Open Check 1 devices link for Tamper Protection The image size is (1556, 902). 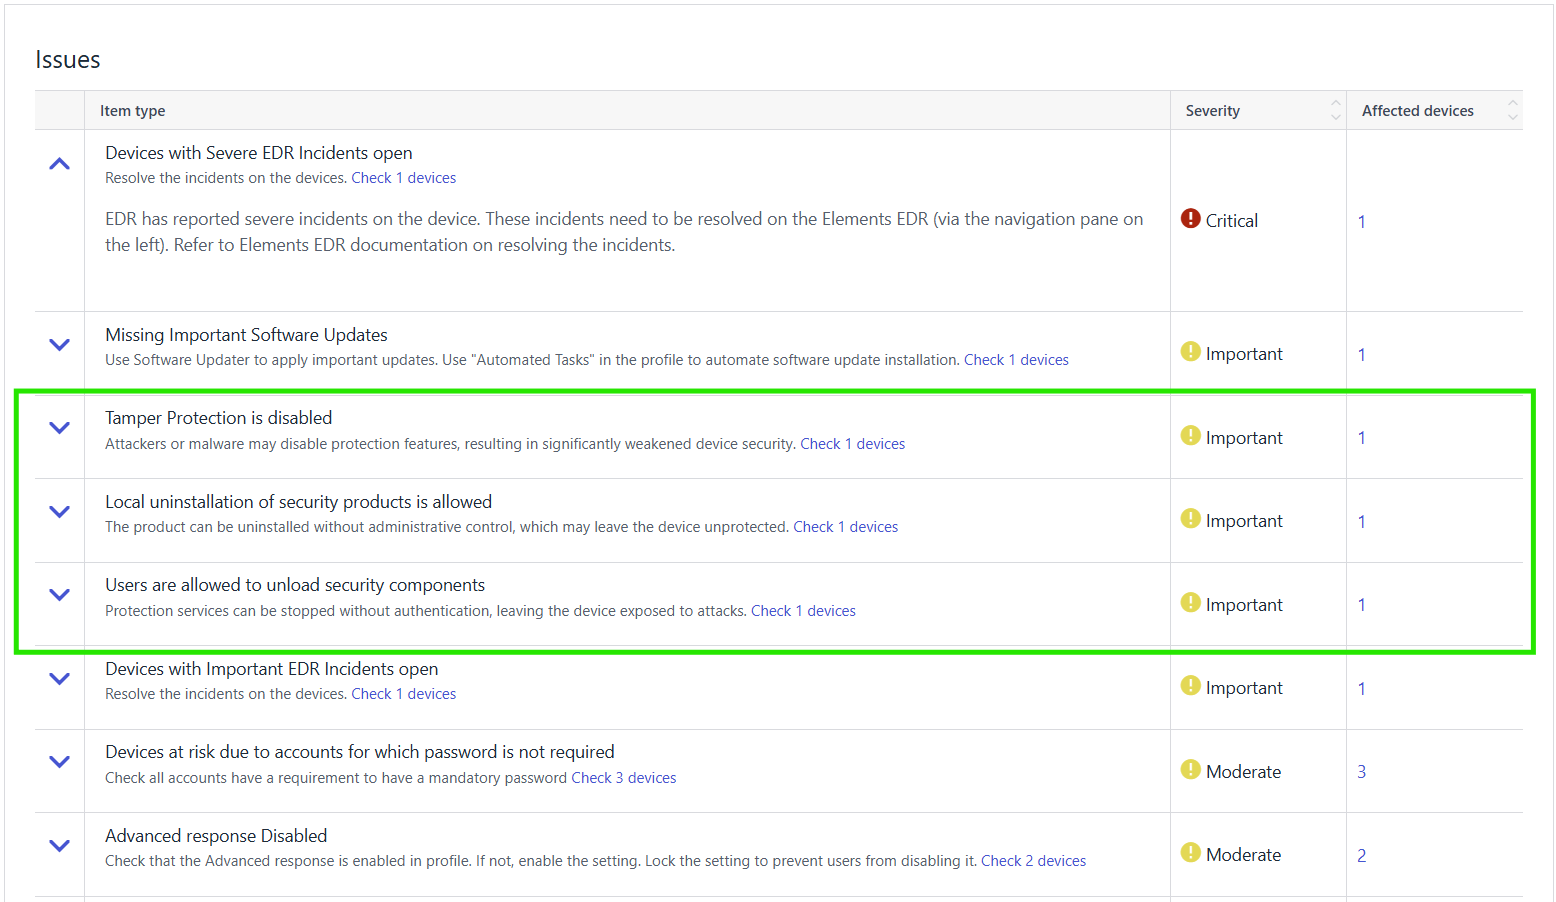(852, 444)
